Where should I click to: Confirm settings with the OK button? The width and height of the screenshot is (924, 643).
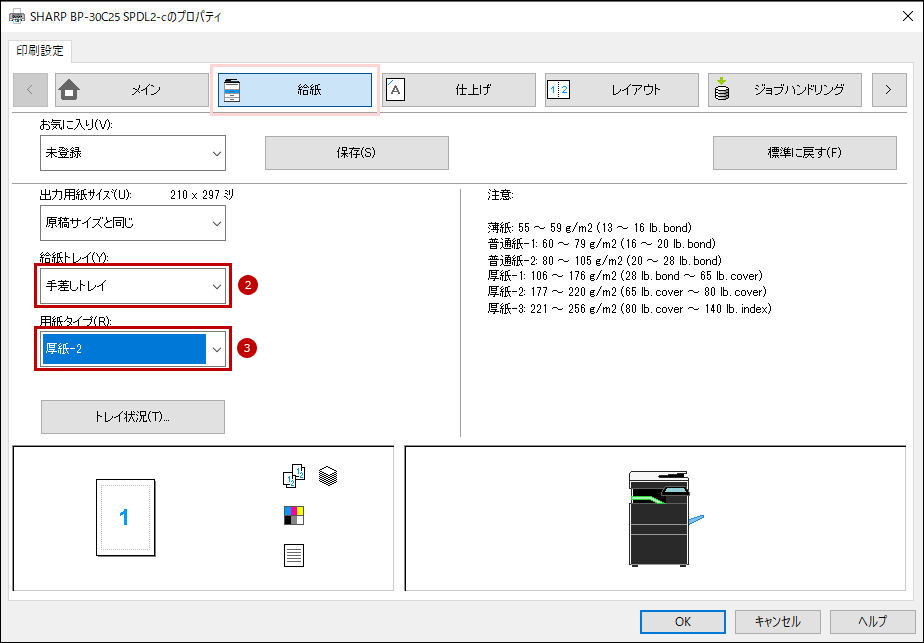[x=682, y=622]
